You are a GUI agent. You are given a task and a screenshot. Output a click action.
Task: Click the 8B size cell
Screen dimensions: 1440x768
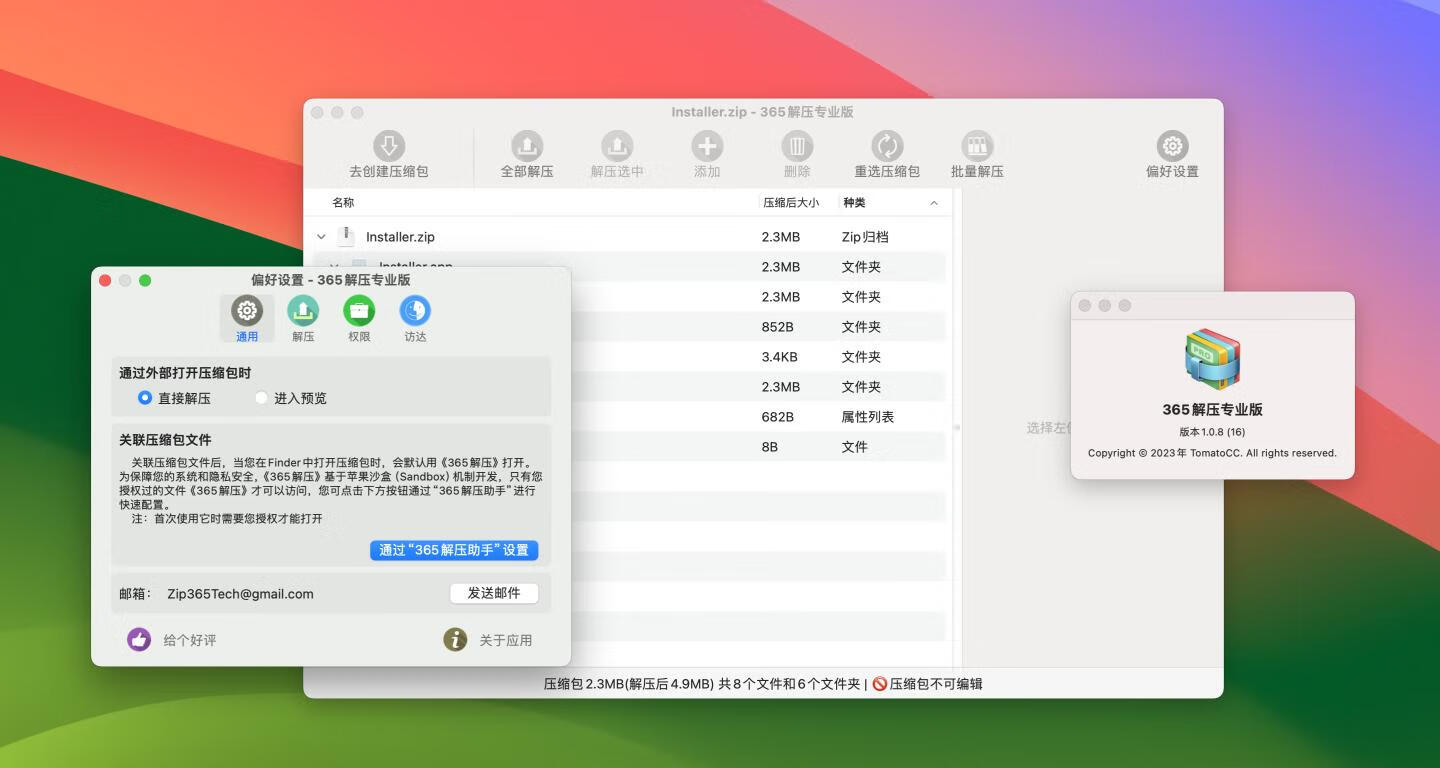click(770, 447)
